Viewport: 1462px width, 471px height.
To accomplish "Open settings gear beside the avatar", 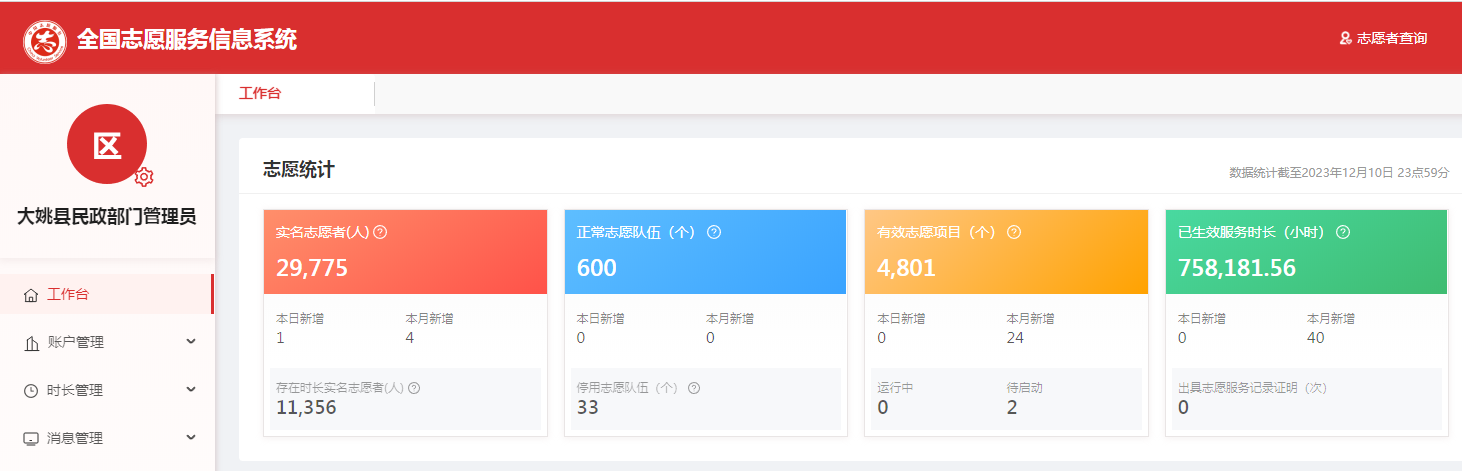I will [144, 177].
